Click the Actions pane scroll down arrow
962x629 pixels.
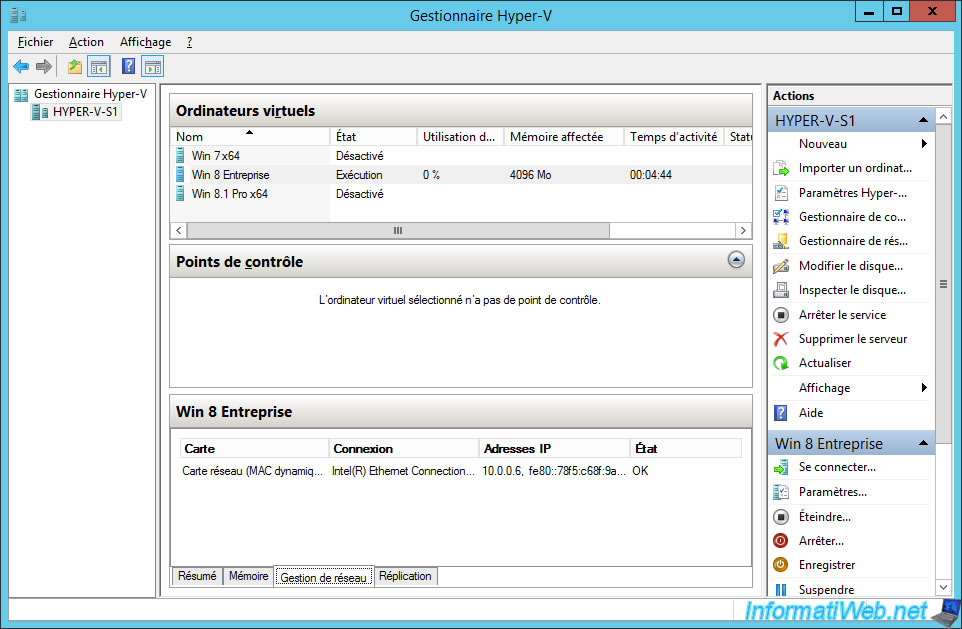coord(943,588)
